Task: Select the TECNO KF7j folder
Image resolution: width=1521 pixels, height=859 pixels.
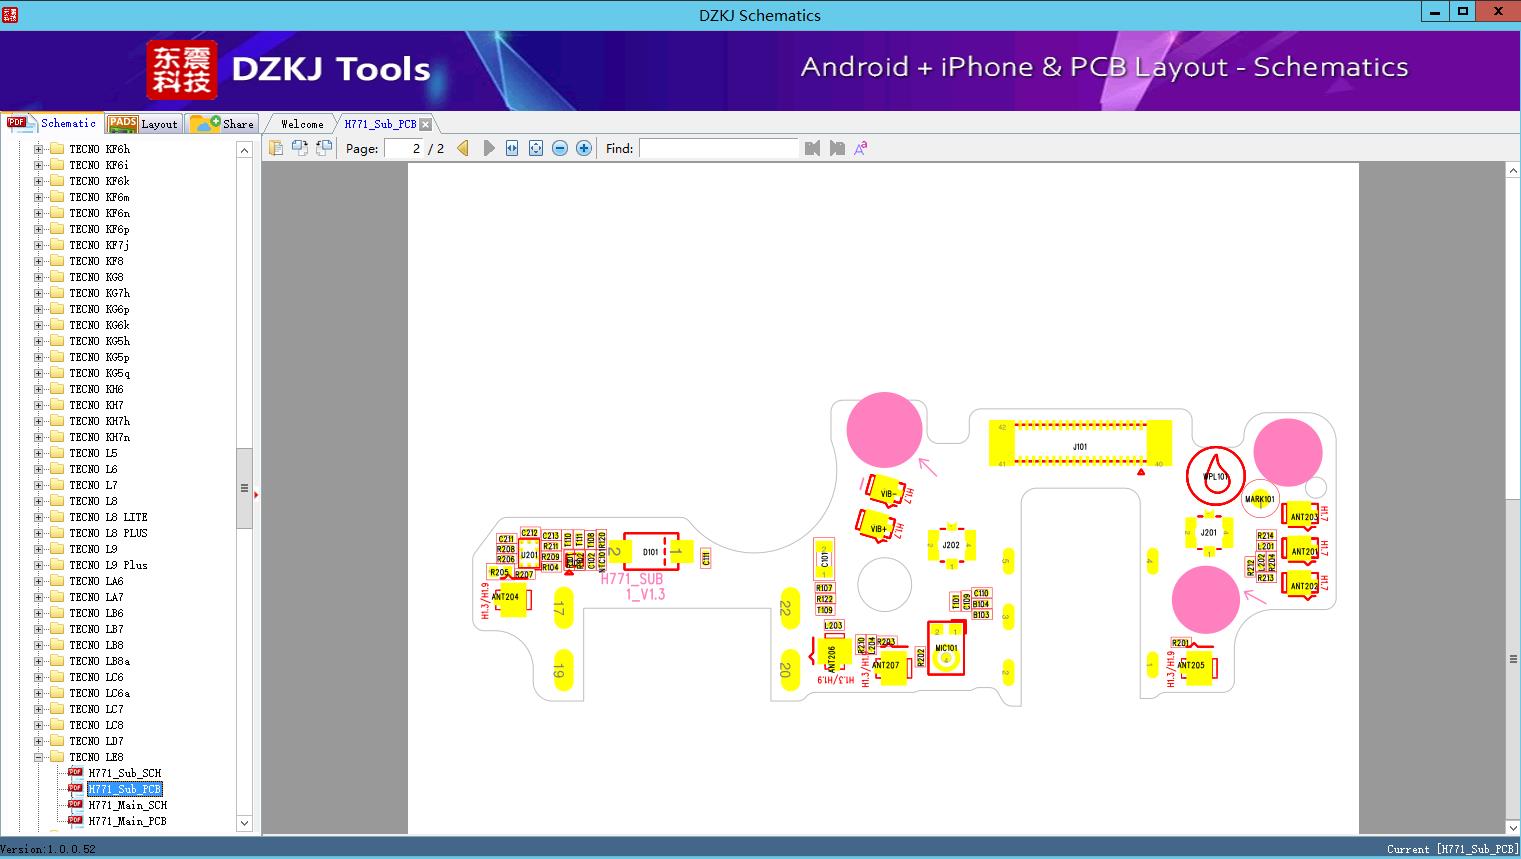Action: (99, 245)
